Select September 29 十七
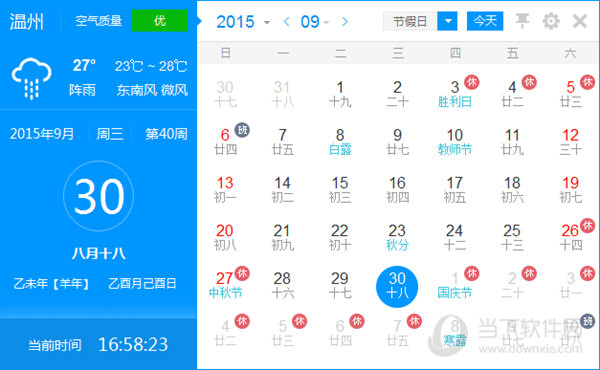This screenshot has width=600, height=370. tap(340, 285)
